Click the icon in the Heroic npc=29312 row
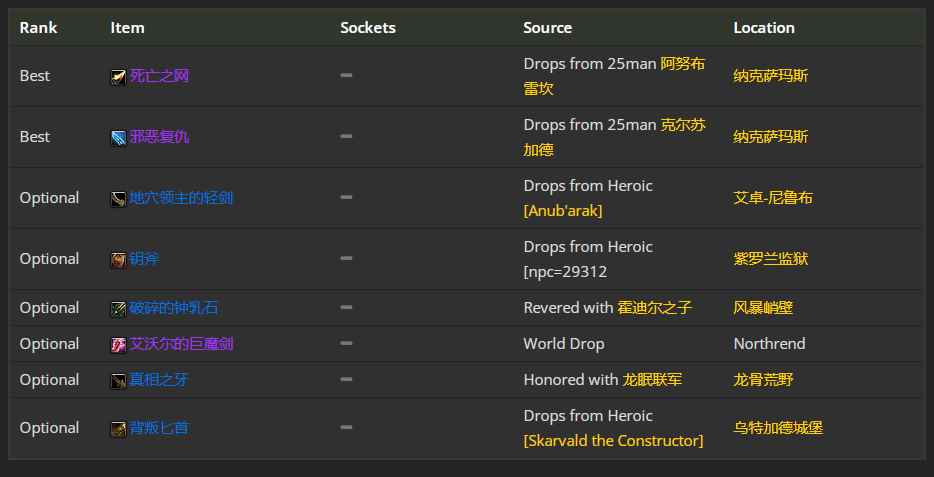This screenshot has height=477, width=934. pos(118,259)
